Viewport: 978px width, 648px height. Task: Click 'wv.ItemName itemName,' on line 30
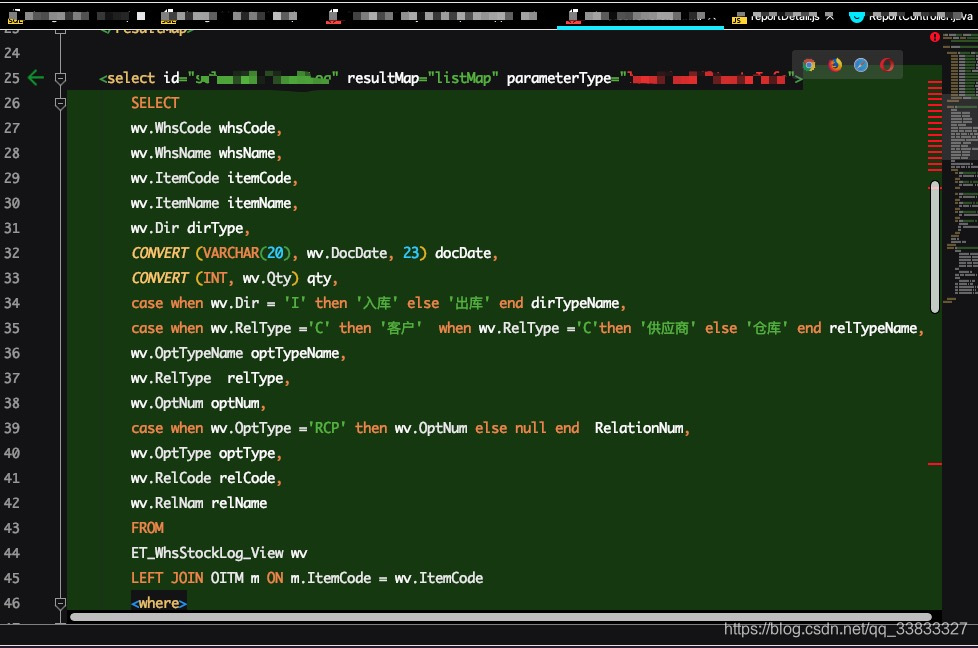pyautogui.click(x=214, y=203)
